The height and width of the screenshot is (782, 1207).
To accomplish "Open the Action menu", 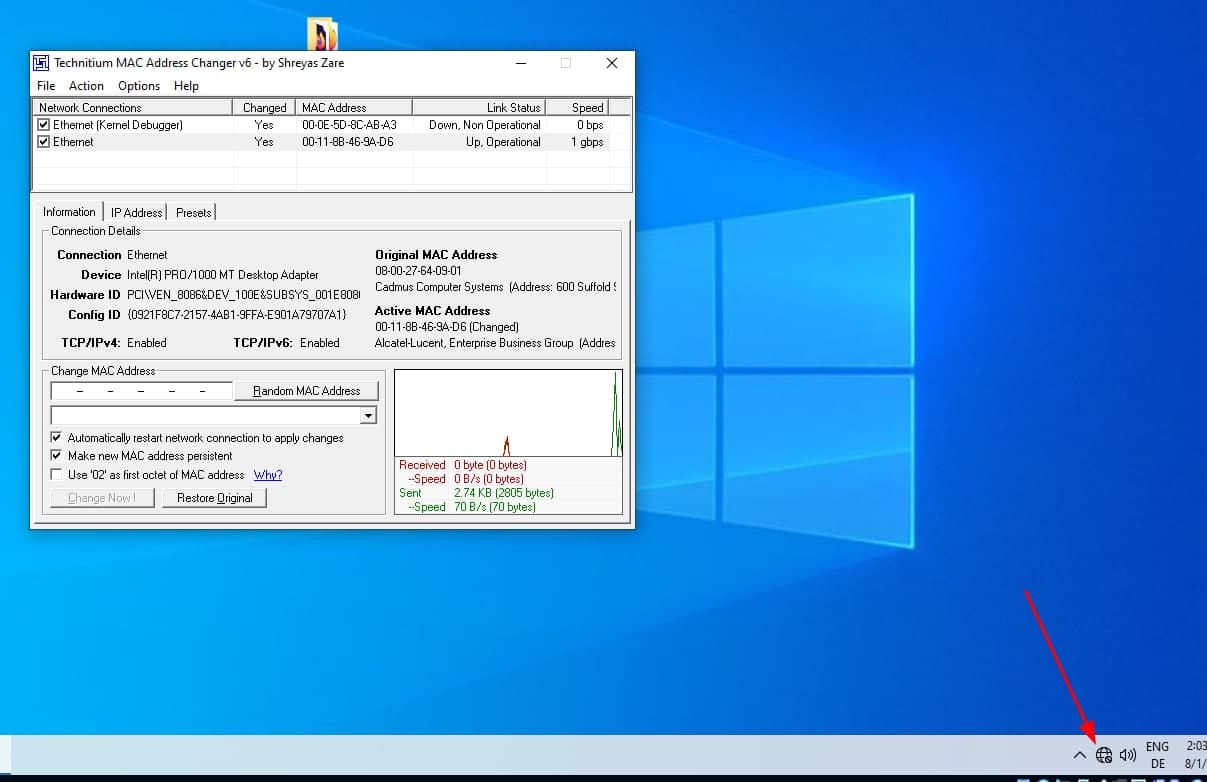I will (86, 86).
